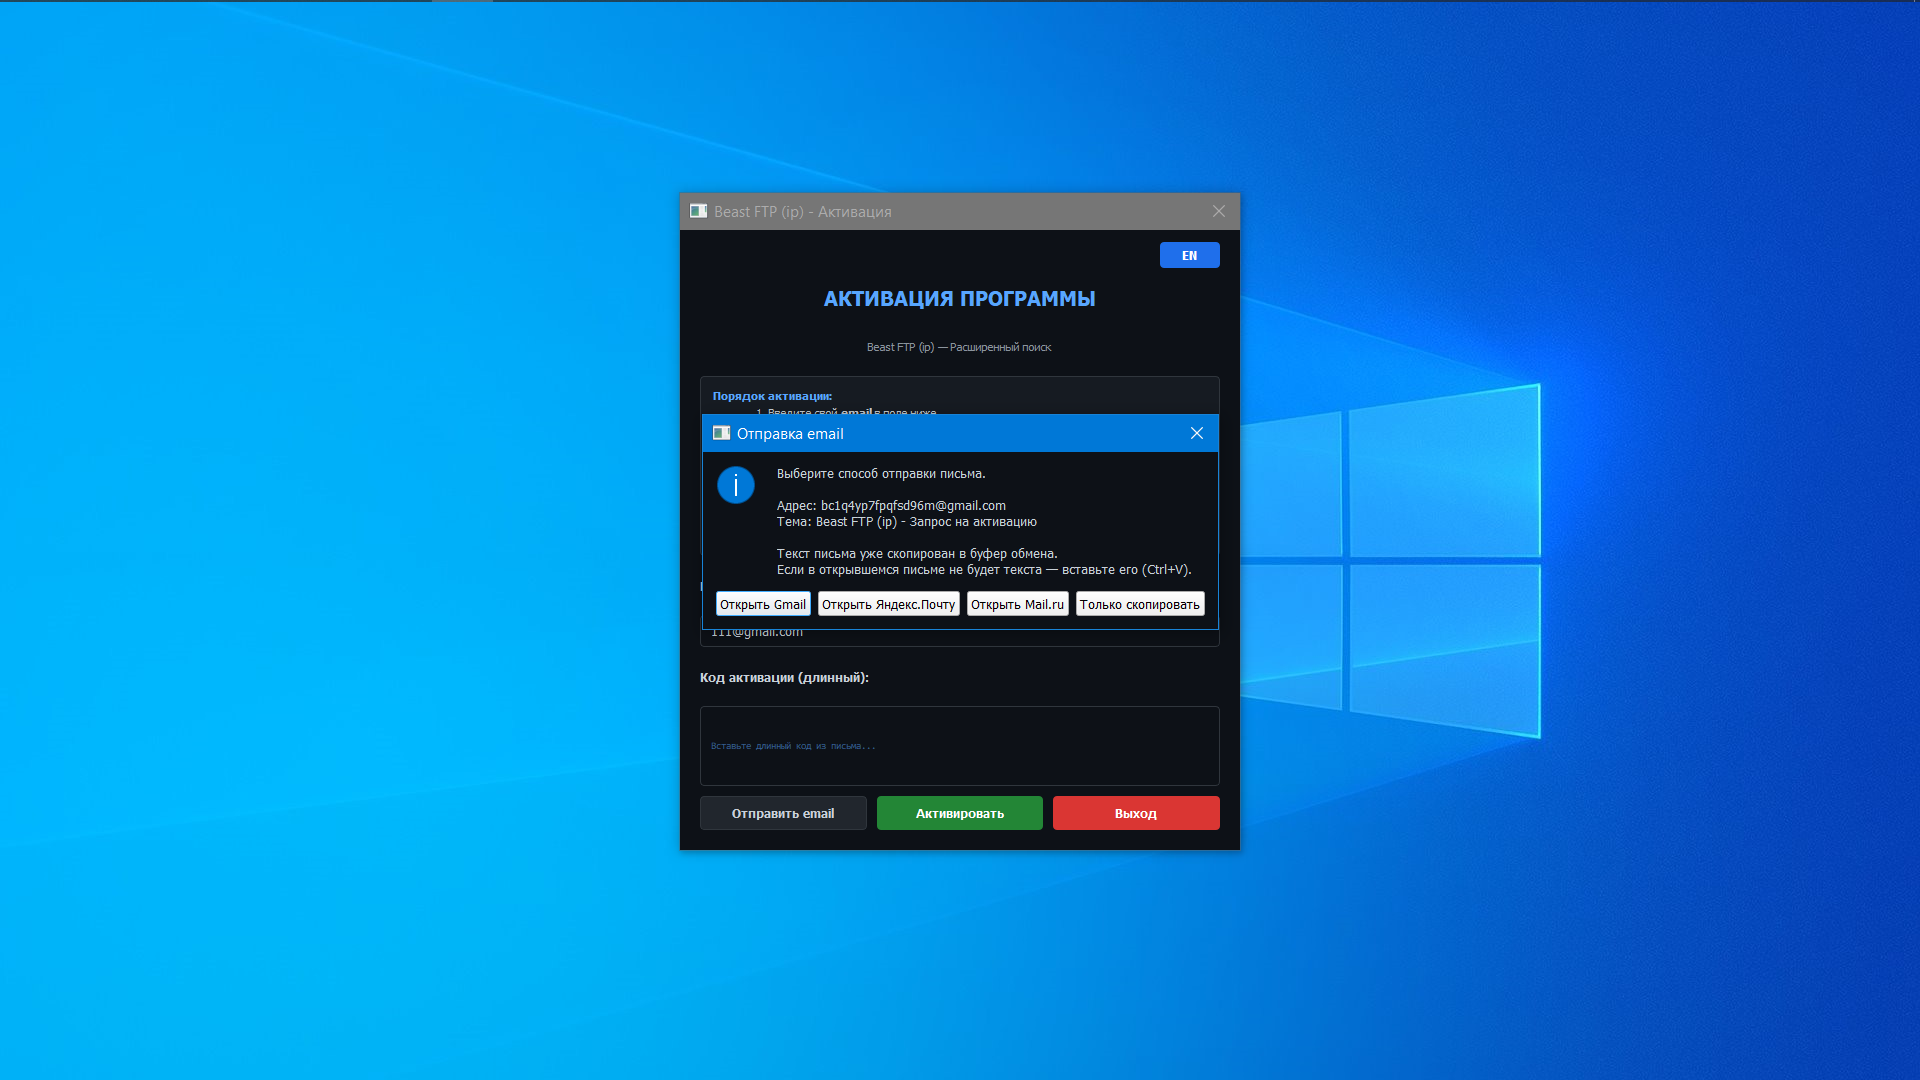
Task: Click the АКТИВАЦИЯ ПРОГРАММЫ heading
Action: click(x=959, y=299)
